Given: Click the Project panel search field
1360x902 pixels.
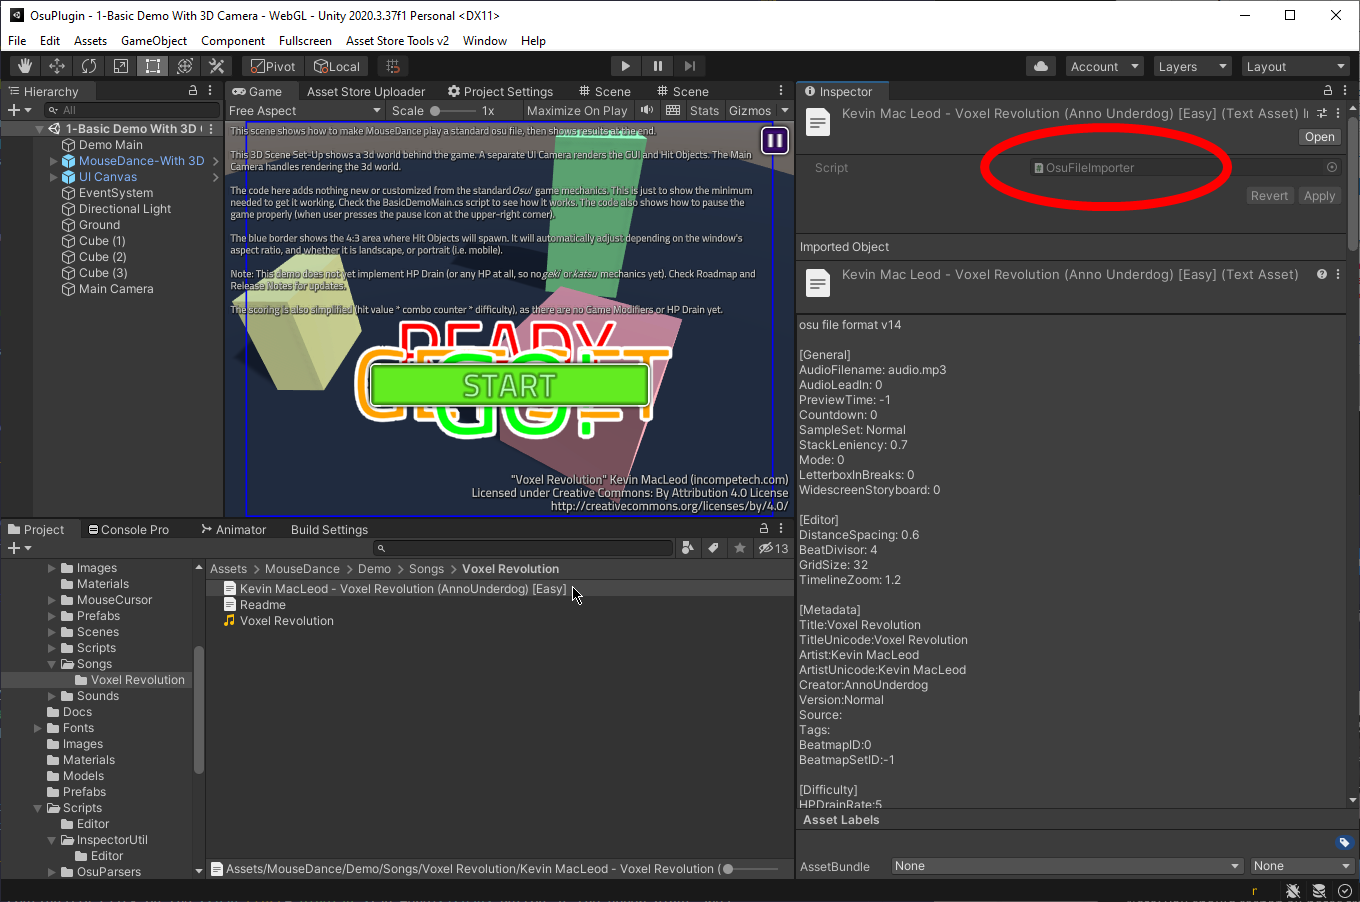Looking at the screenshot, I should (523, 548).
